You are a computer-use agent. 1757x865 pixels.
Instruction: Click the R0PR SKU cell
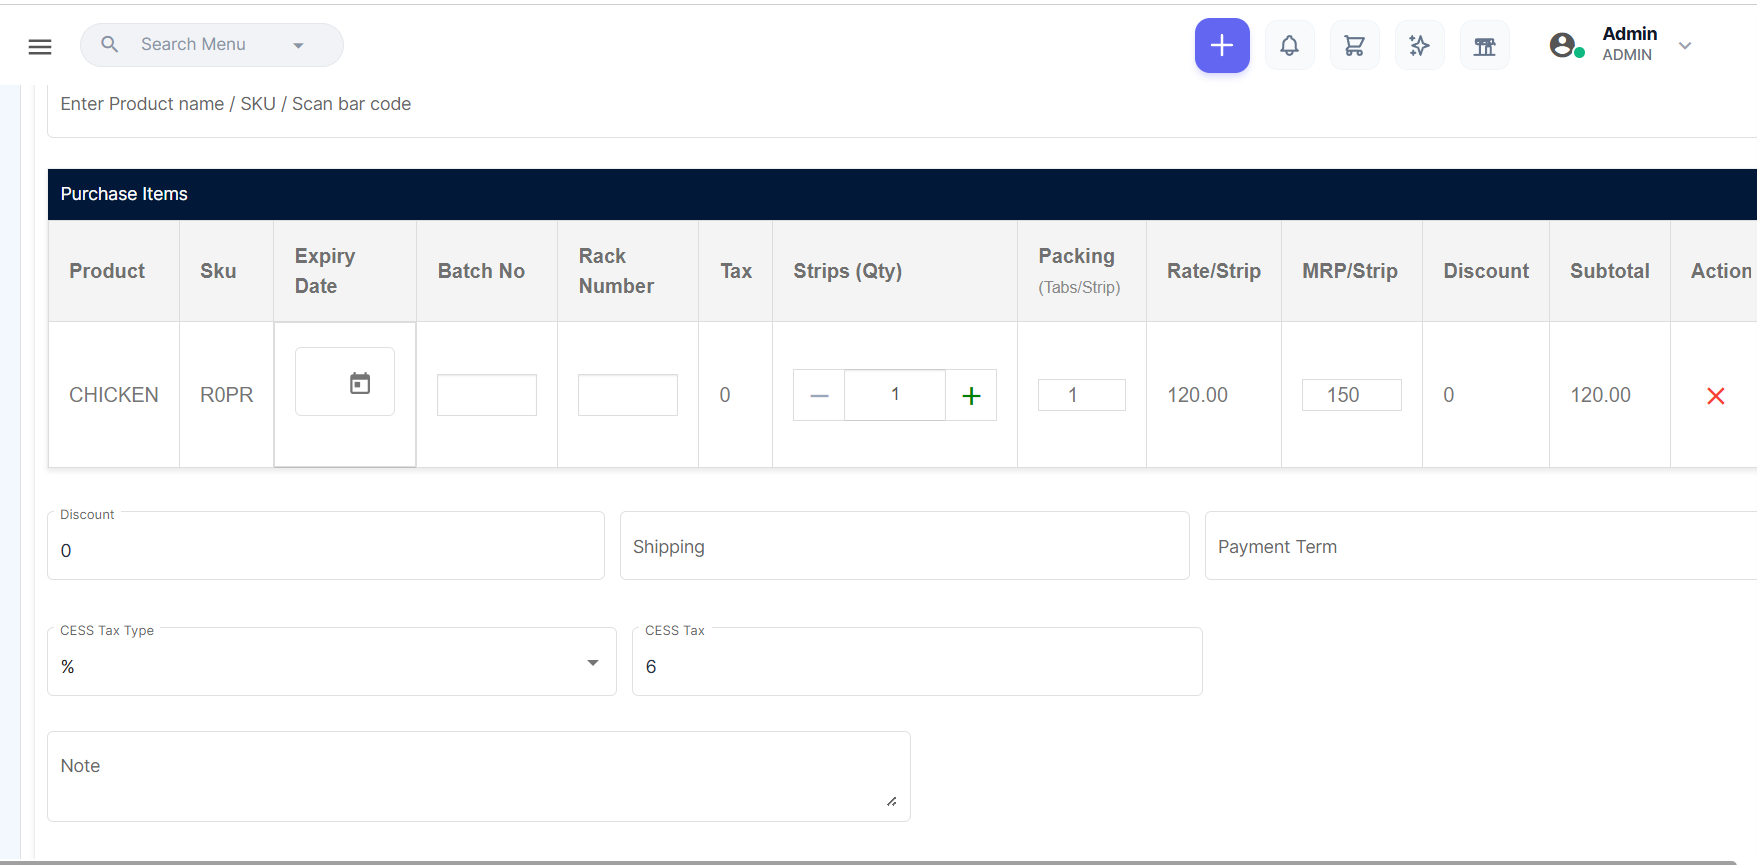227,395
